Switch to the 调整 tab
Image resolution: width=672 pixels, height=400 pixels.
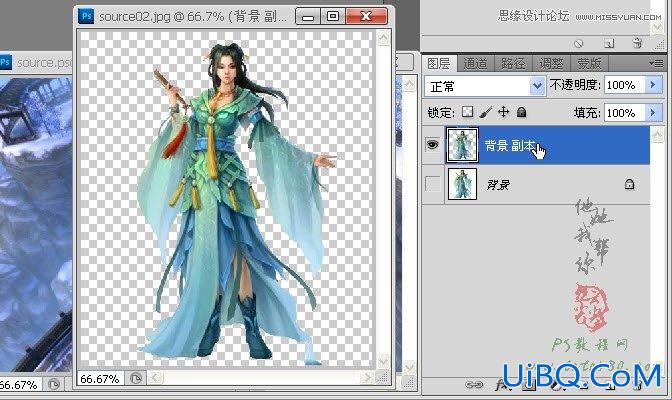551,63
